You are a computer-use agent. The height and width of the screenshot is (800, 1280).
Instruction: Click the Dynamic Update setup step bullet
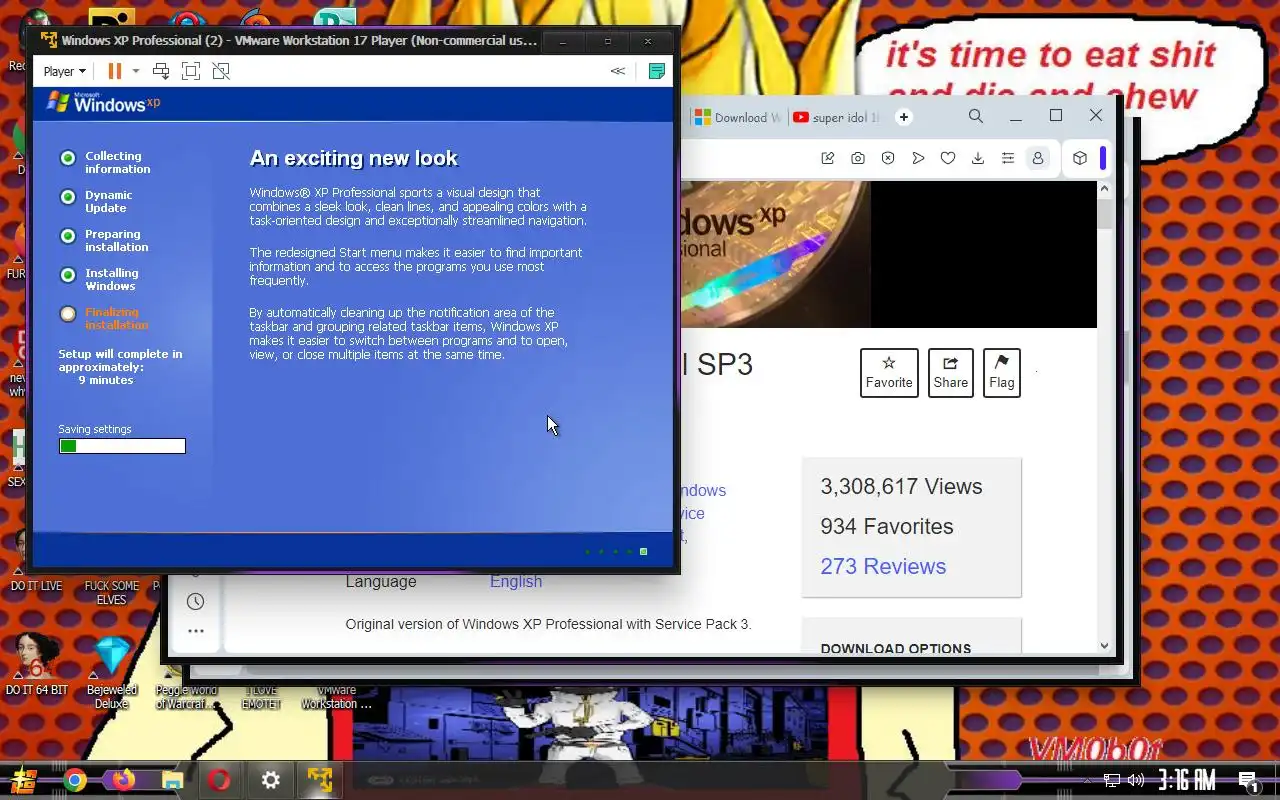tap(68, 197)
